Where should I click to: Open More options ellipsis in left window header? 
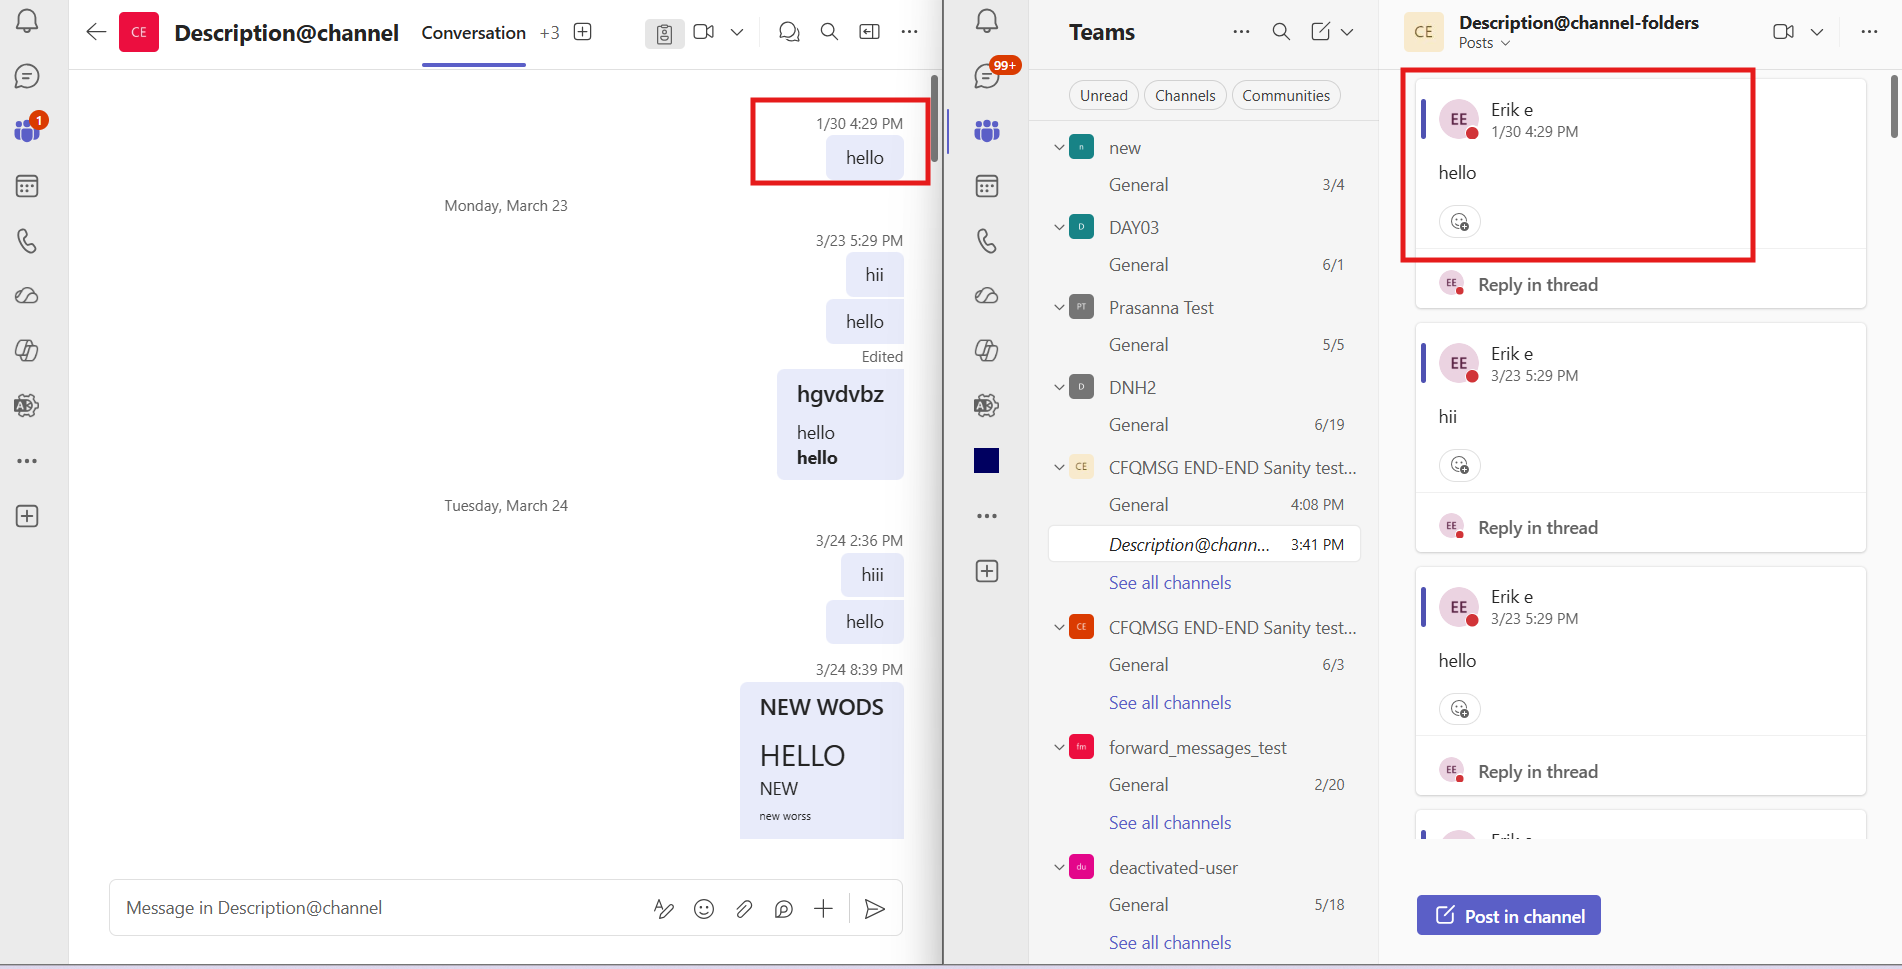909,32
